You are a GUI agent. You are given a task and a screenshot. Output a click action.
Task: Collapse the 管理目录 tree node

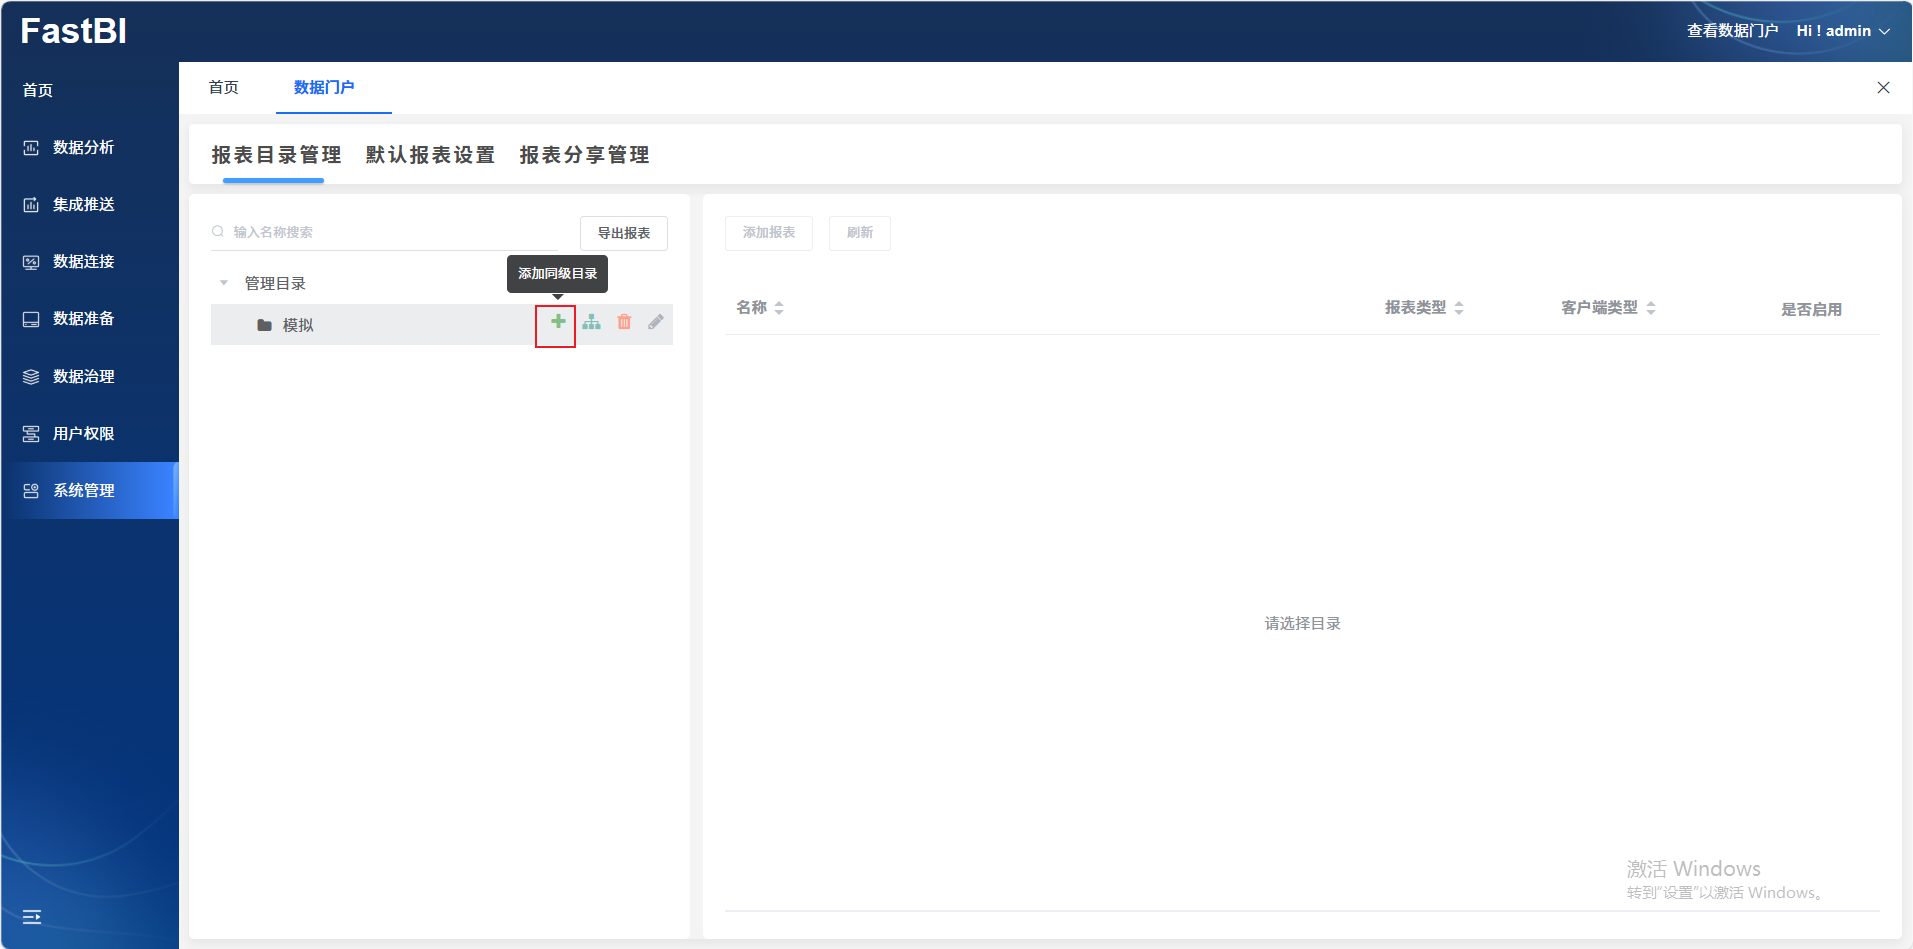[224, 283]
